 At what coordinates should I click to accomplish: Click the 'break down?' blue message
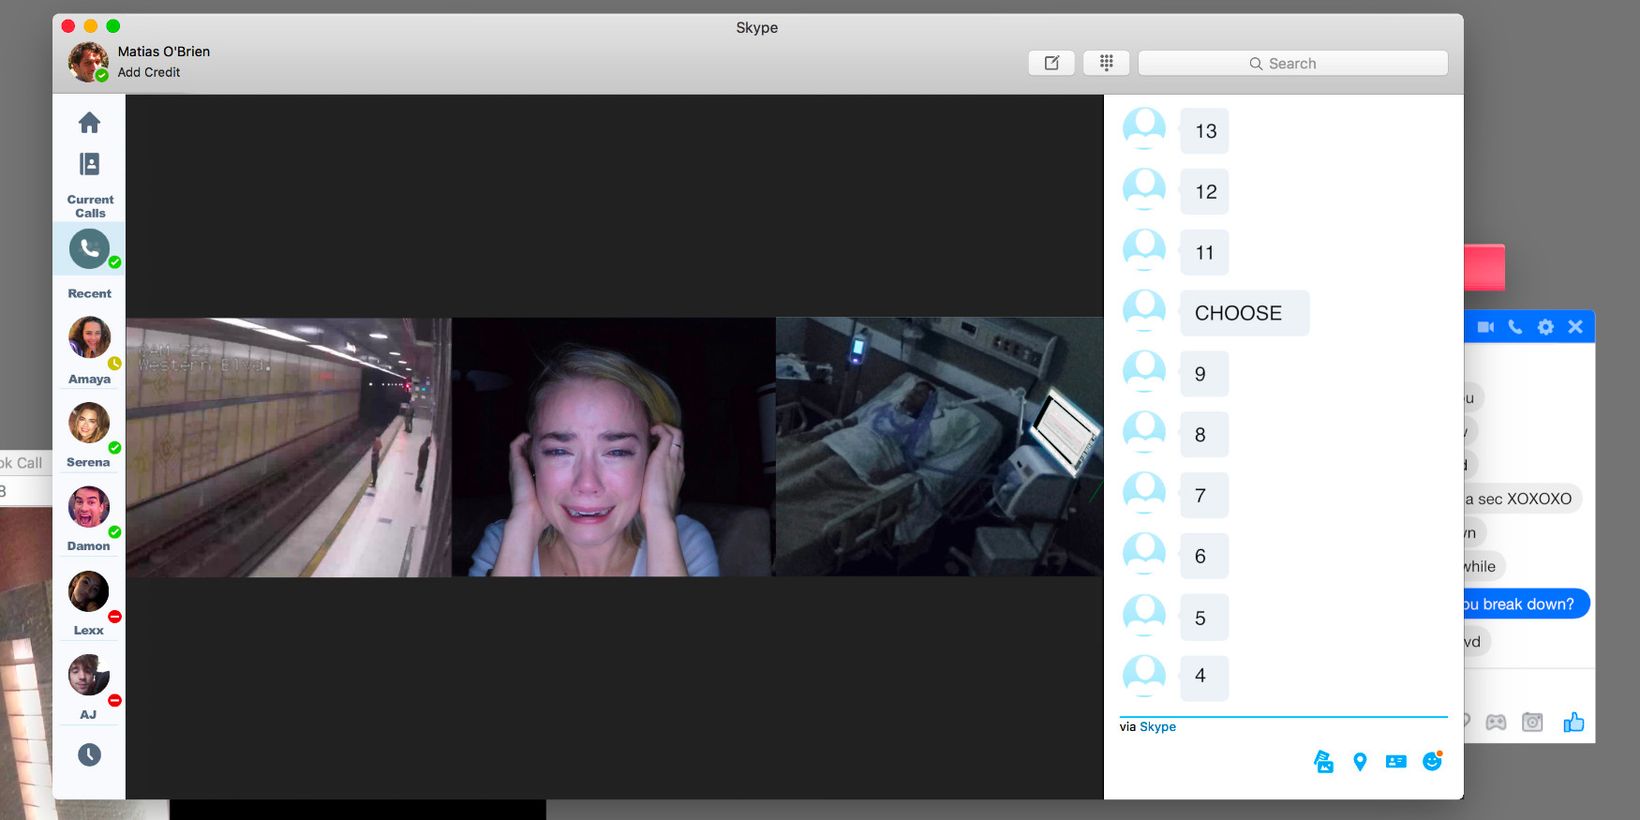[1526, 604]
